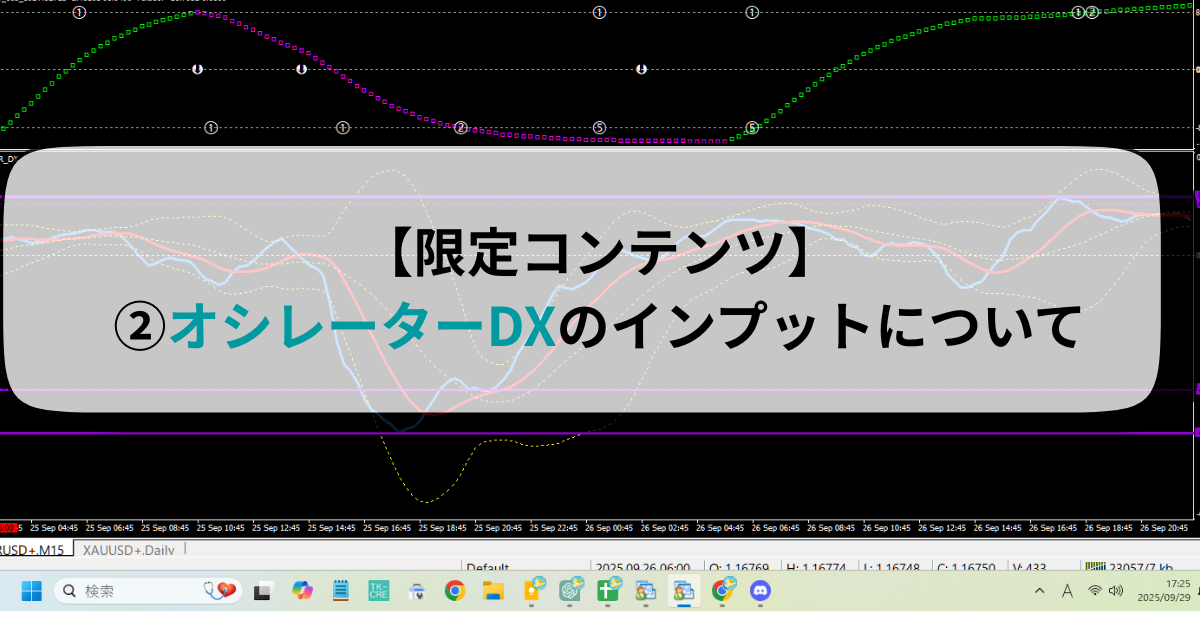Open File Explorer from the taskbar
1200x630 pixels.
493,591
